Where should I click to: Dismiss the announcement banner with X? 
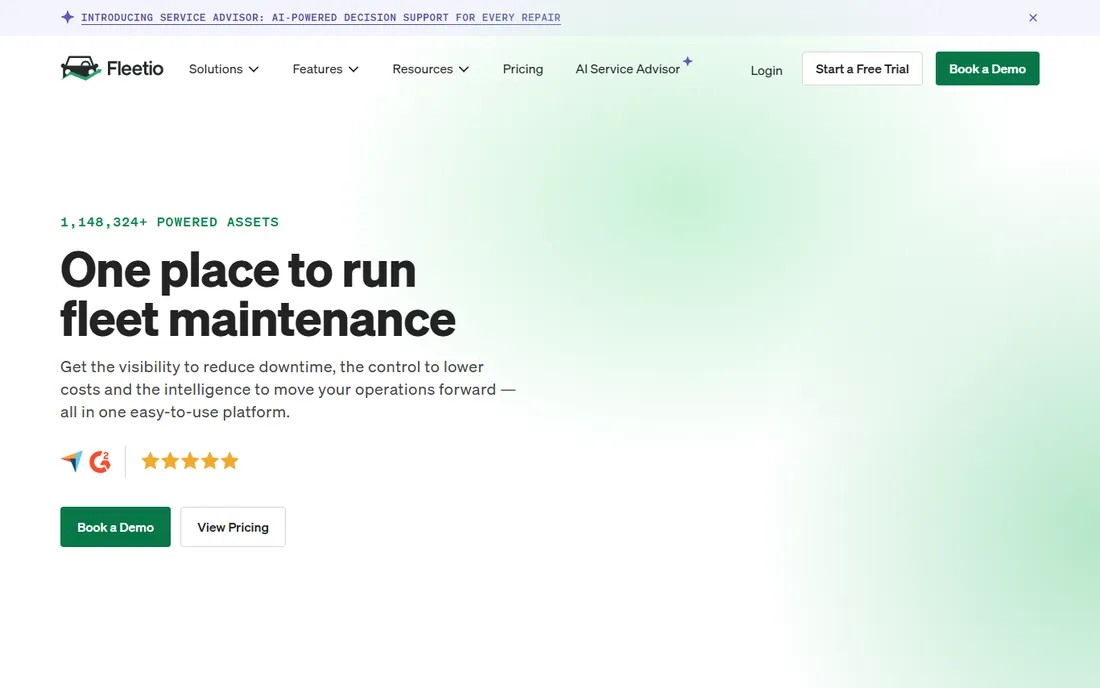coord(1033,18)
